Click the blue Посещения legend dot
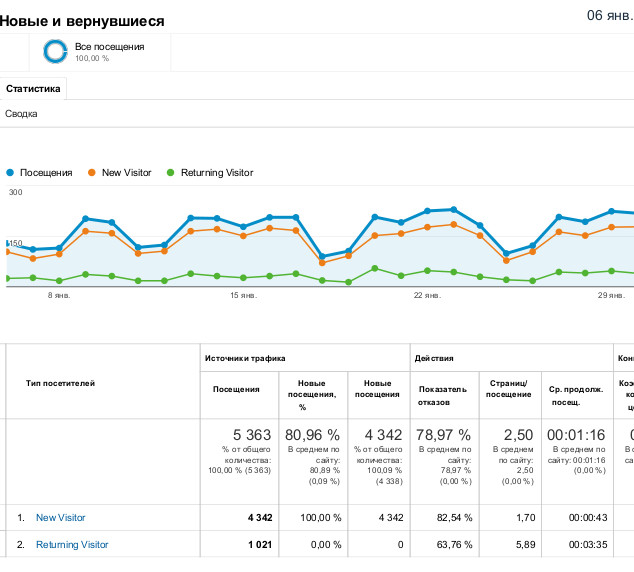634x572 pixels. pyautogui.click(x=11, y=173)
